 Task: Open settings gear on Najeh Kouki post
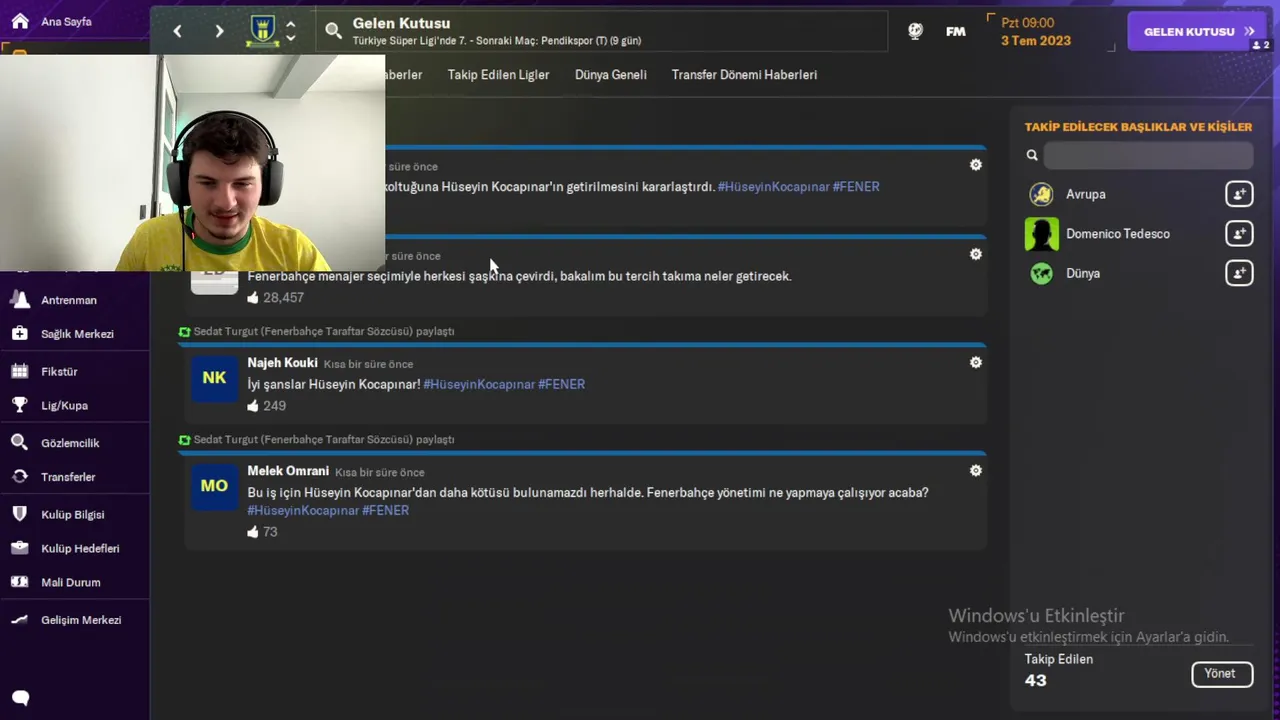click(x=976, y=362)
